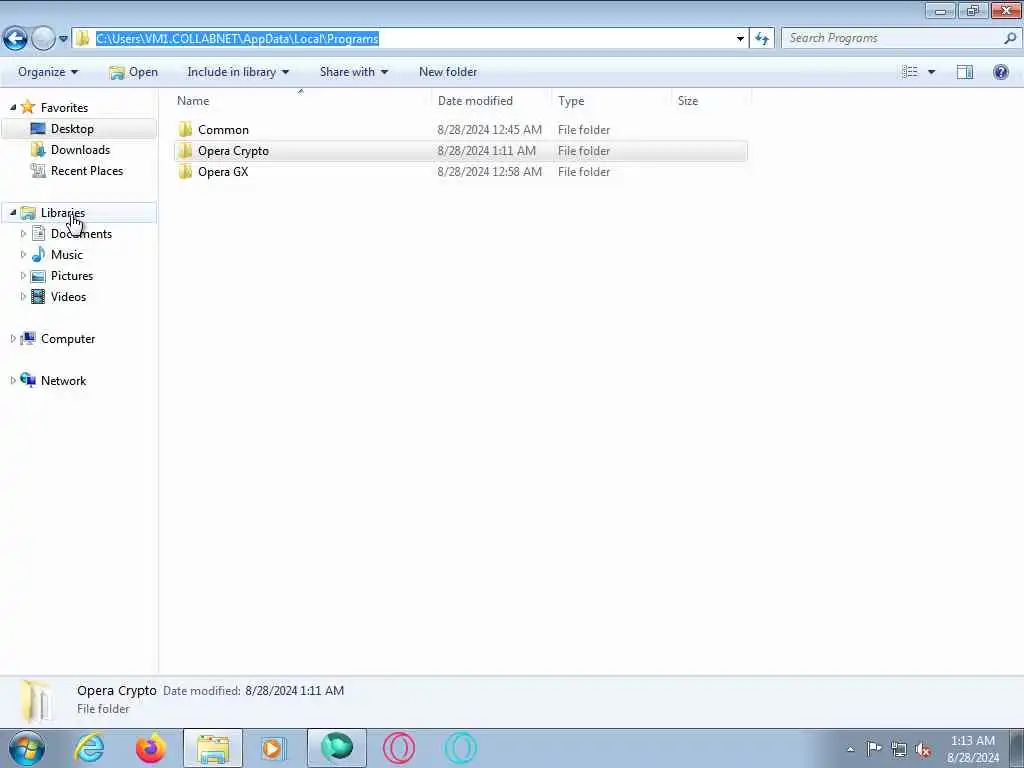This screenshot has height=768, width=1024.
Task: Click the muted volume tray icon
Action: click(x=923, y=749)
